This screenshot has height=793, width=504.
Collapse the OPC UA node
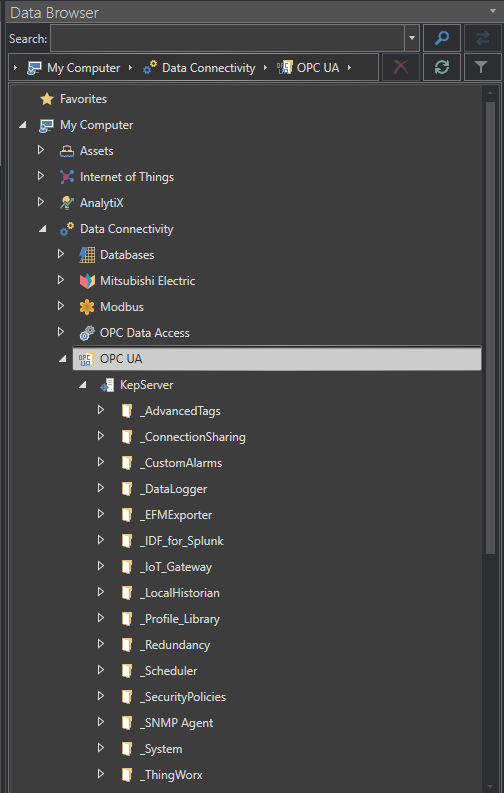[62, 359]
